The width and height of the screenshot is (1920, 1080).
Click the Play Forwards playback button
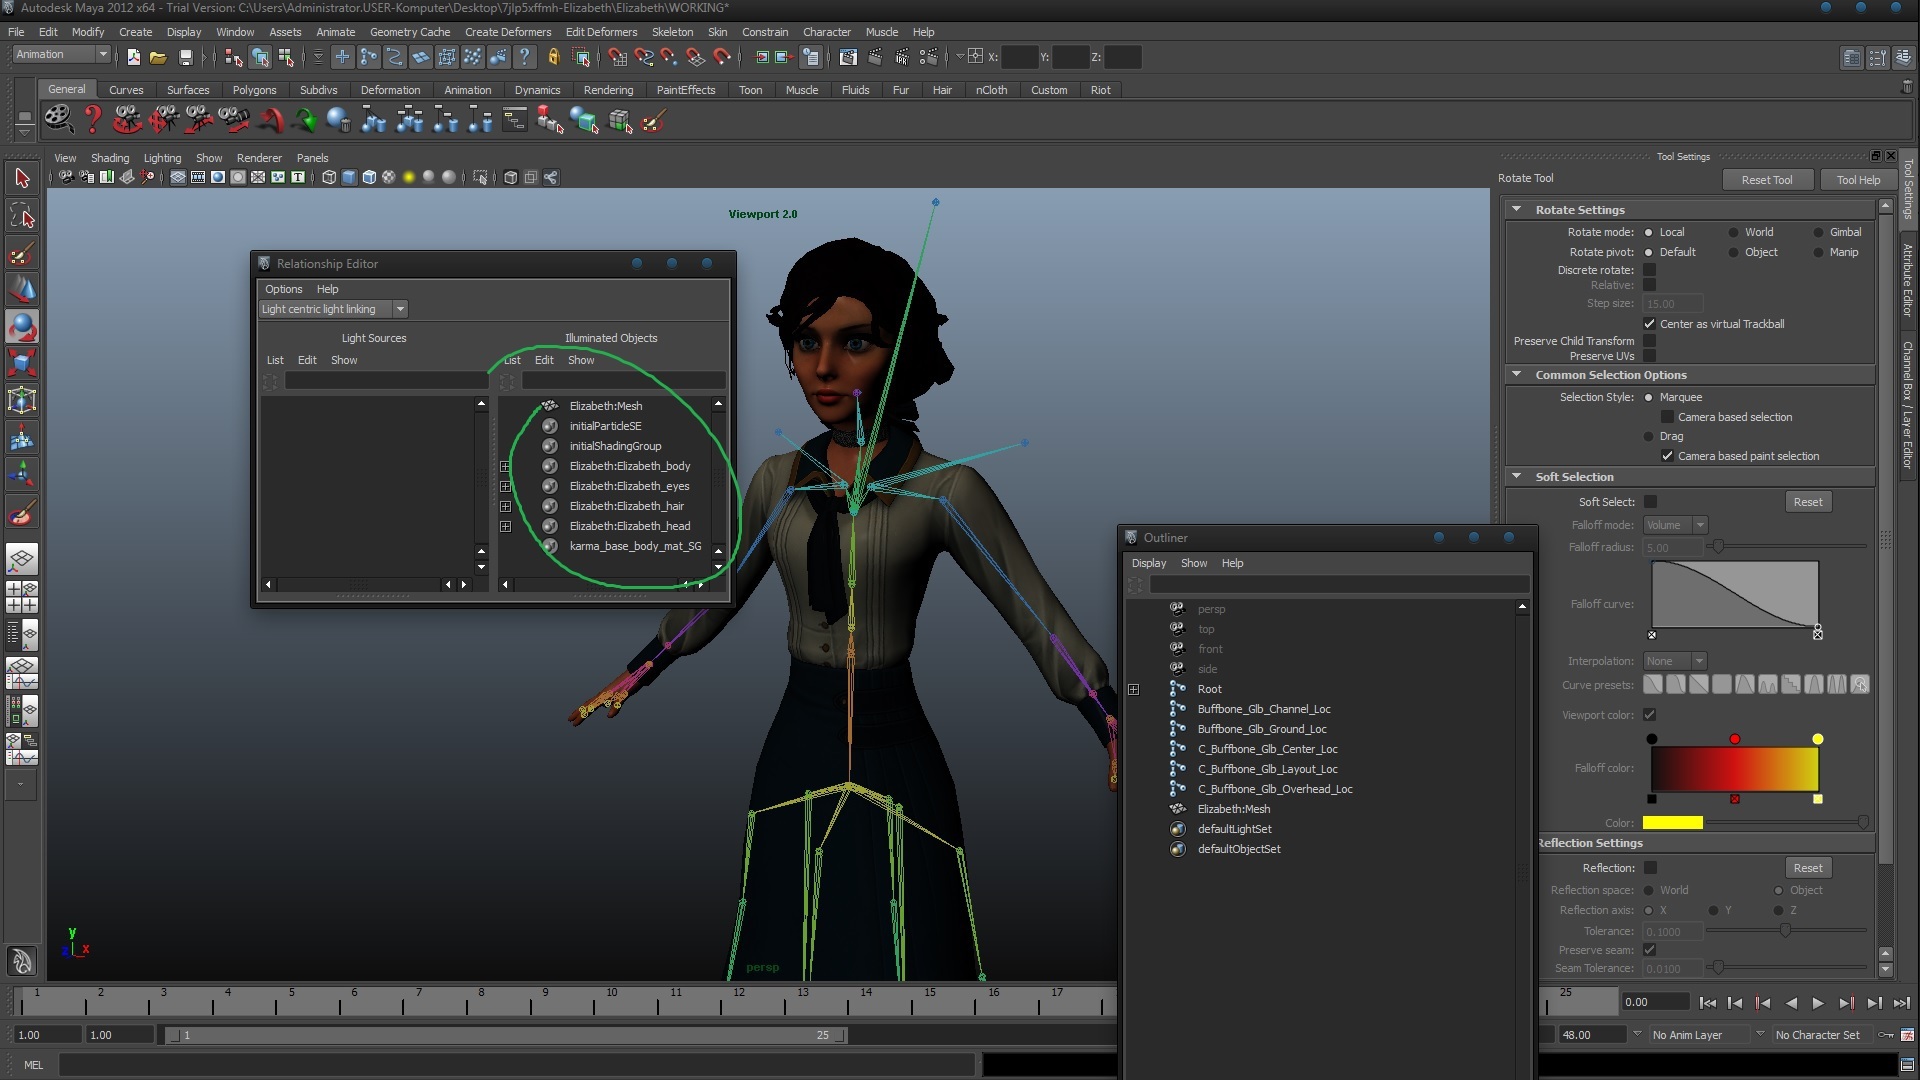(1818, 1003)
